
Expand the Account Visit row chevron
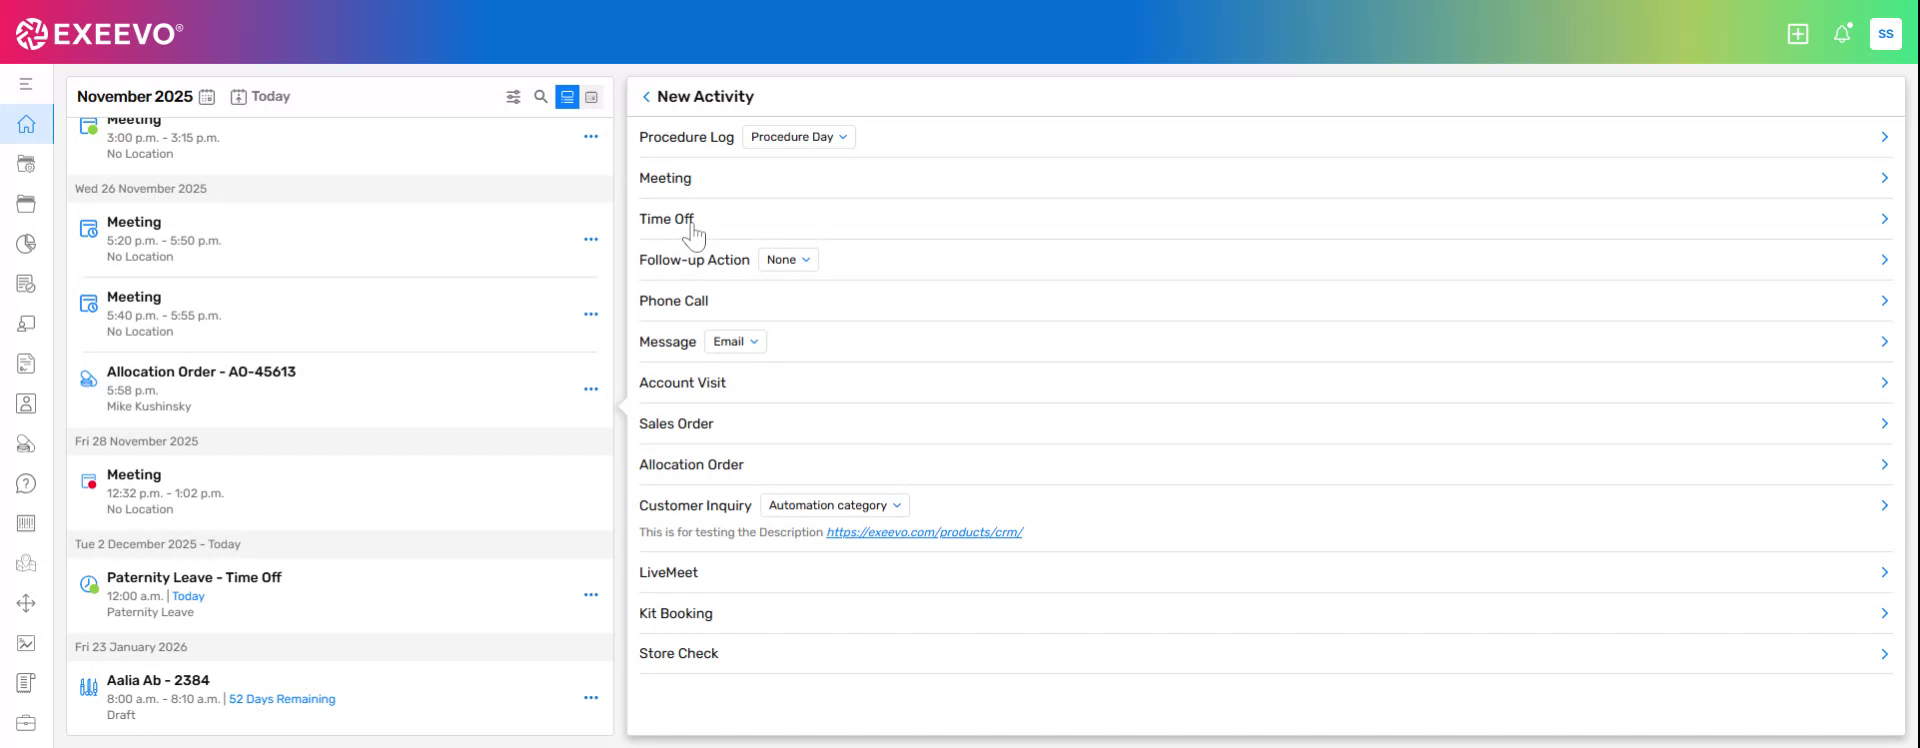(1884, 383)
